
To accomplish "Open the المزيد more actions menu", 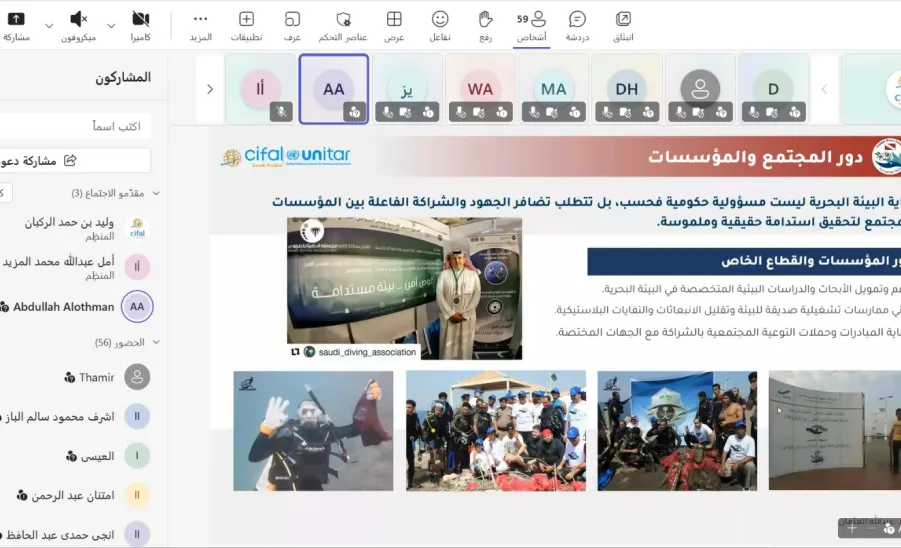I will [x=201, y=26].
